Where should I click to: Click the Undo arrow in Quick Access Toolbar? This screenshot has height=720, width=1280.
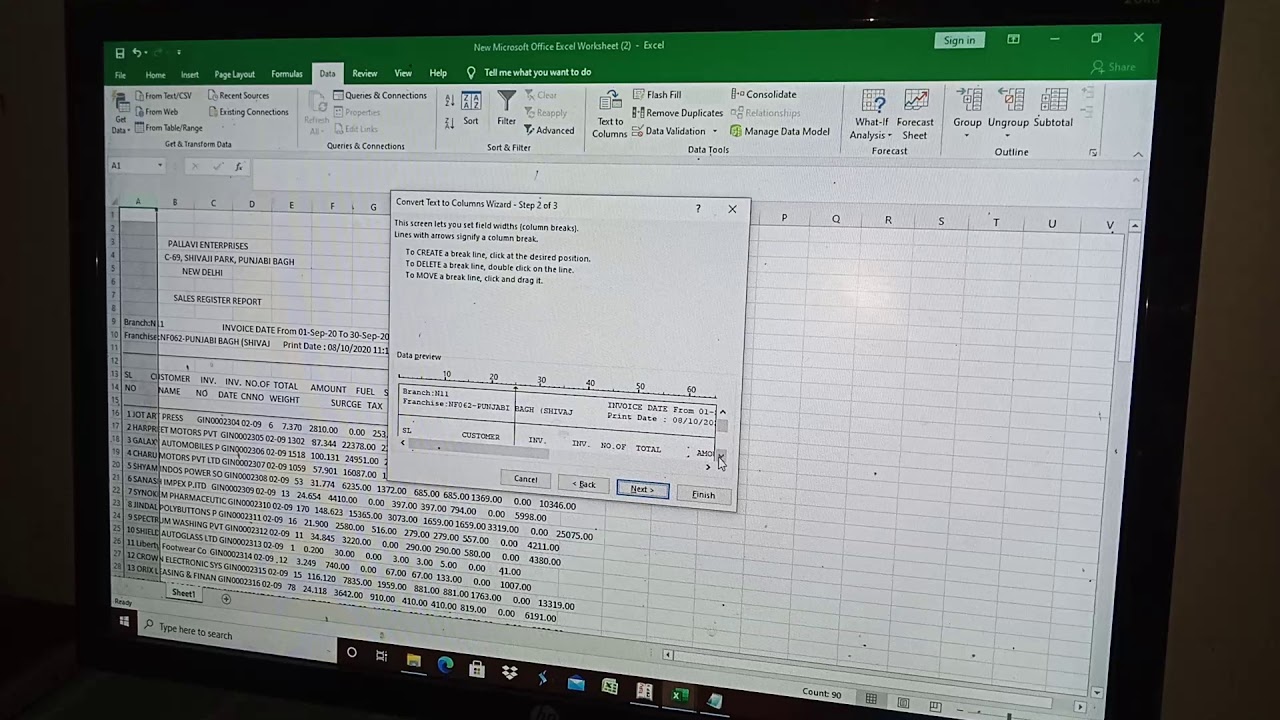coord(137,52)
